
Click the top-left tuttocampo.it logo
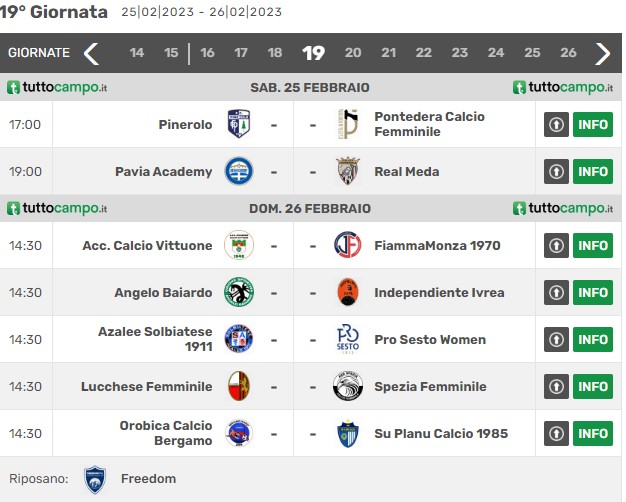[x=57, y=87]
